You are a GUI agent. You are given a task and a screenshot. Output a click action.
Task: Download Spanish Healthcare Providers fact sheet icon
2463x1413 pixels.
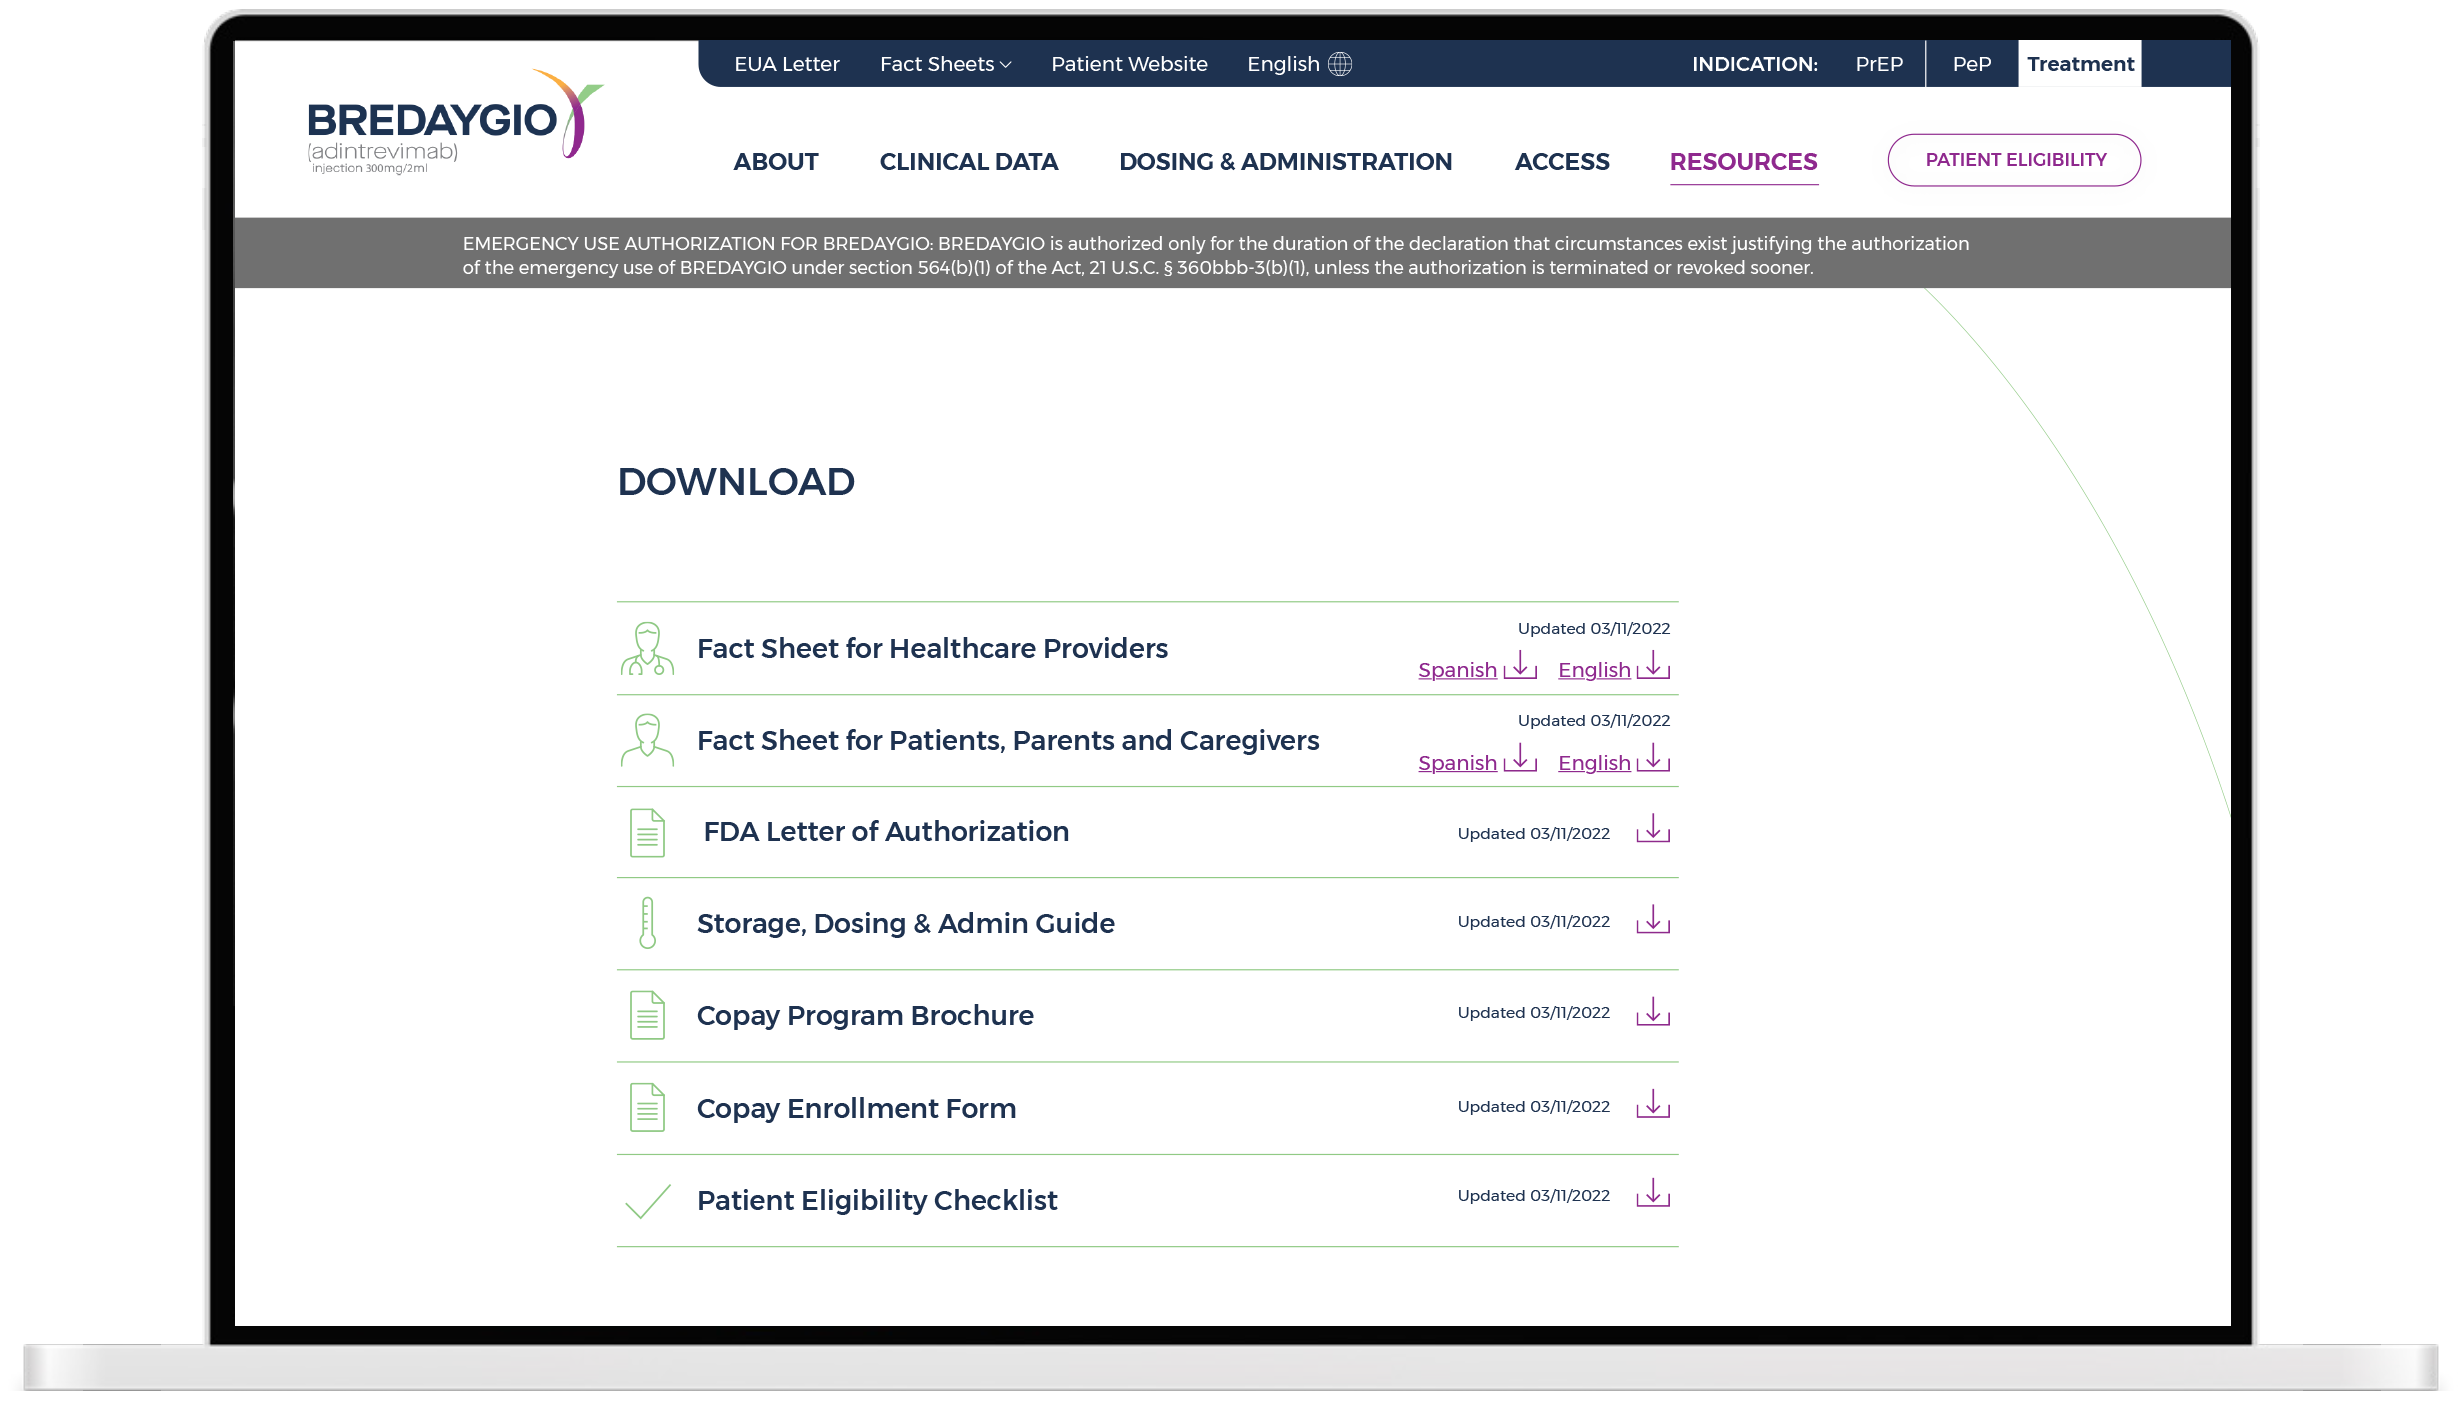coord(1520,666)
